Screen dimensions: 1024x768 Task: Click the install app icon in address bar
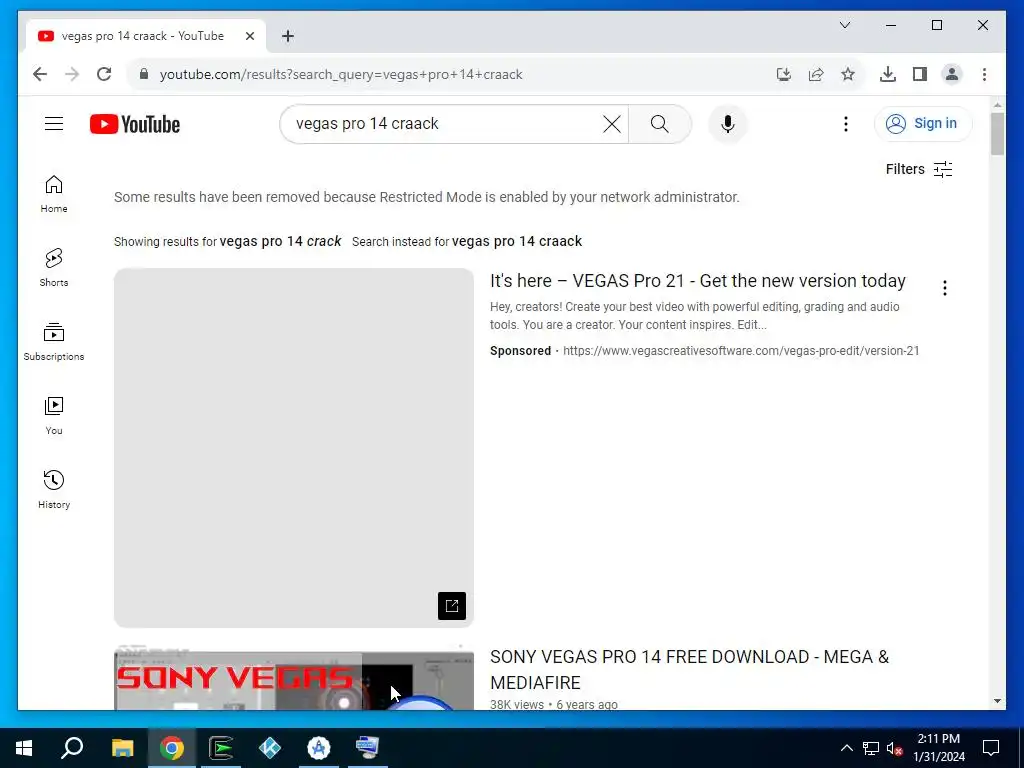pyautogui.click(x=784, y=74)
